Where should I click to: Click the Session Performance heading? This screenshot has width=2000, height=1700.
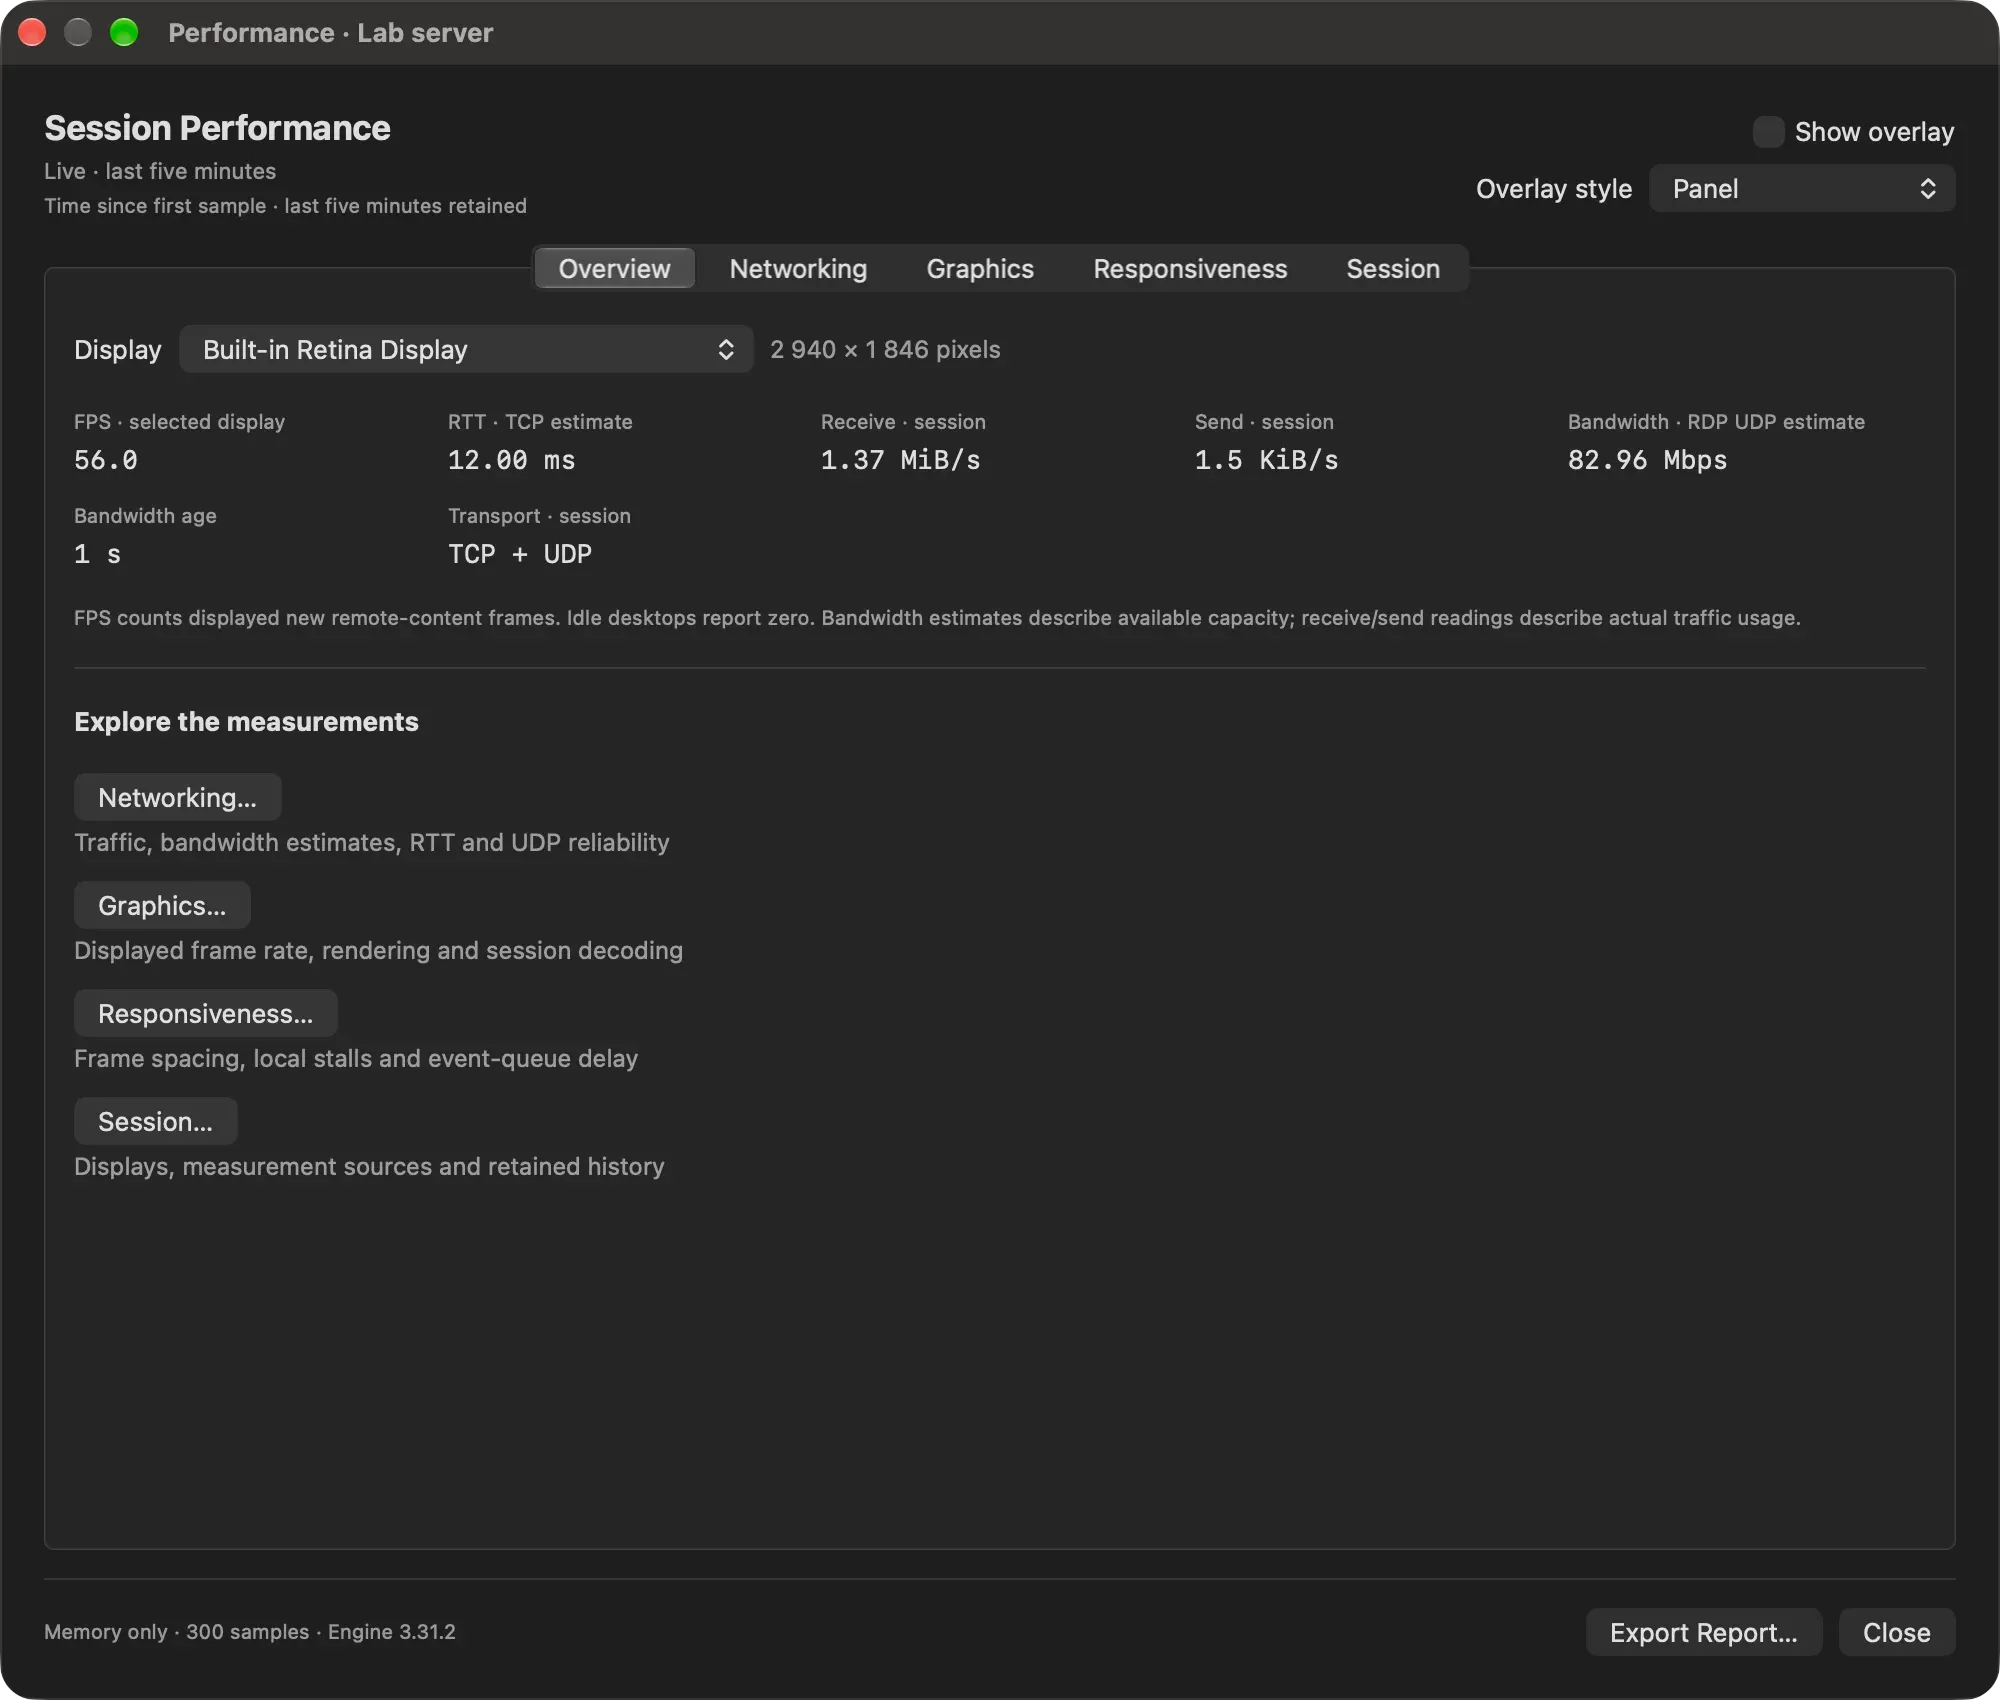tap(217, 128)
